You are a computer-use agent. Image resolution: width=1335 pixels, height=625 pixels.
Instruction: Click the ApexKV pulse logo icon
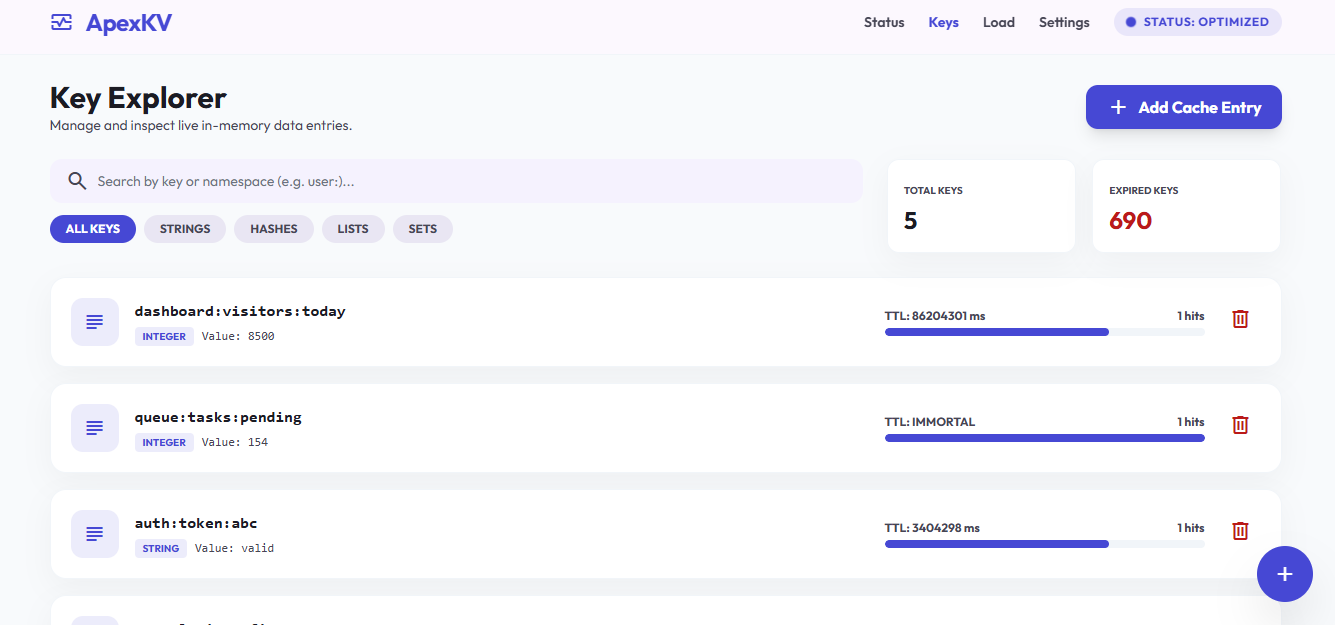[62, 22]
